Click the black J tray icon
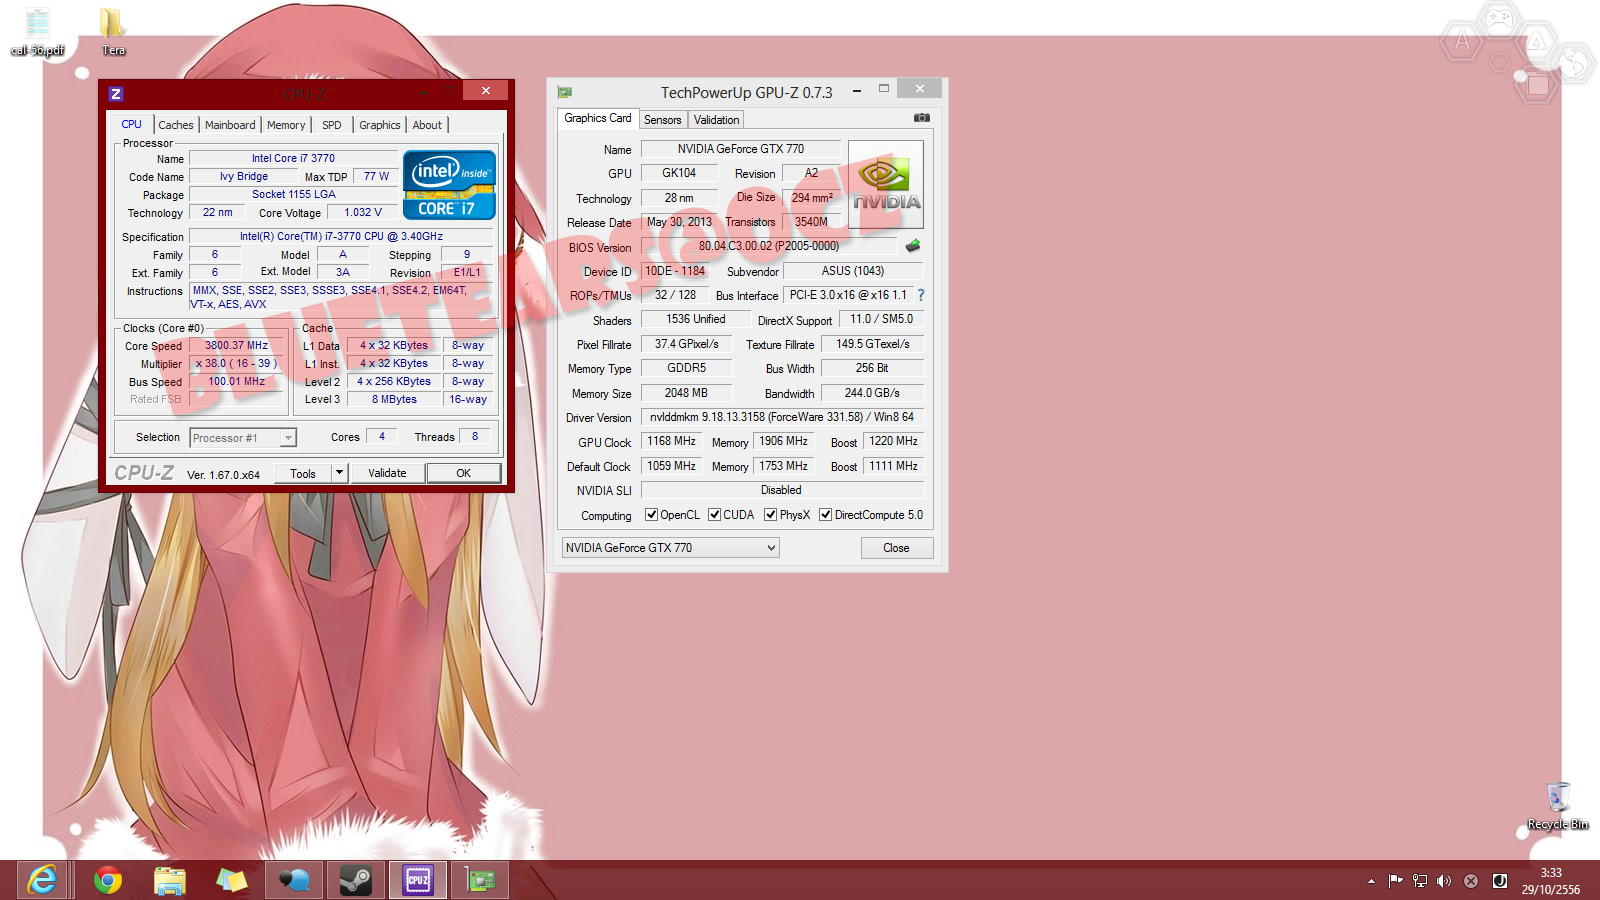1600x900 pixels. pyautogui.click(x=1500, y=881)
